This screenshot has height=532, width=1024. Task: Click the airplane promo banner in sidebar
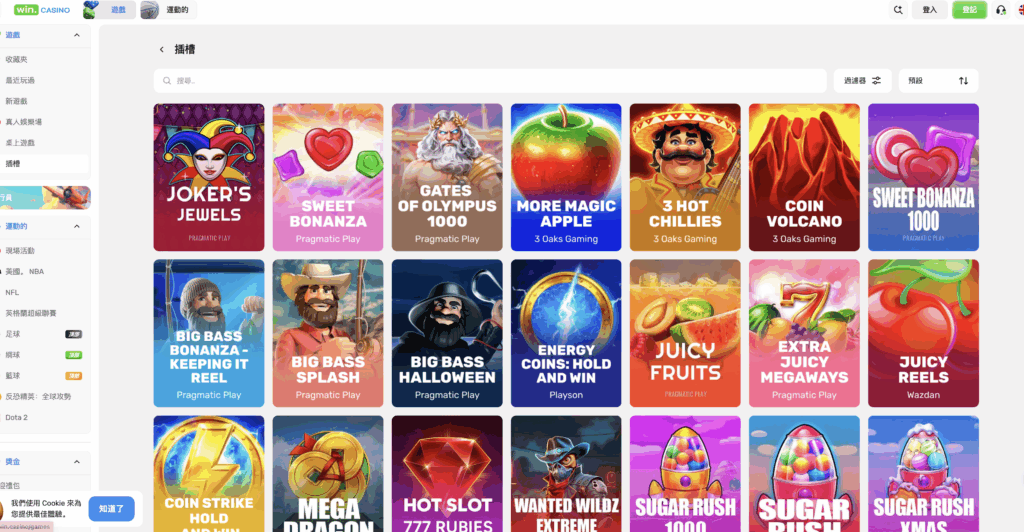(44, 197)
